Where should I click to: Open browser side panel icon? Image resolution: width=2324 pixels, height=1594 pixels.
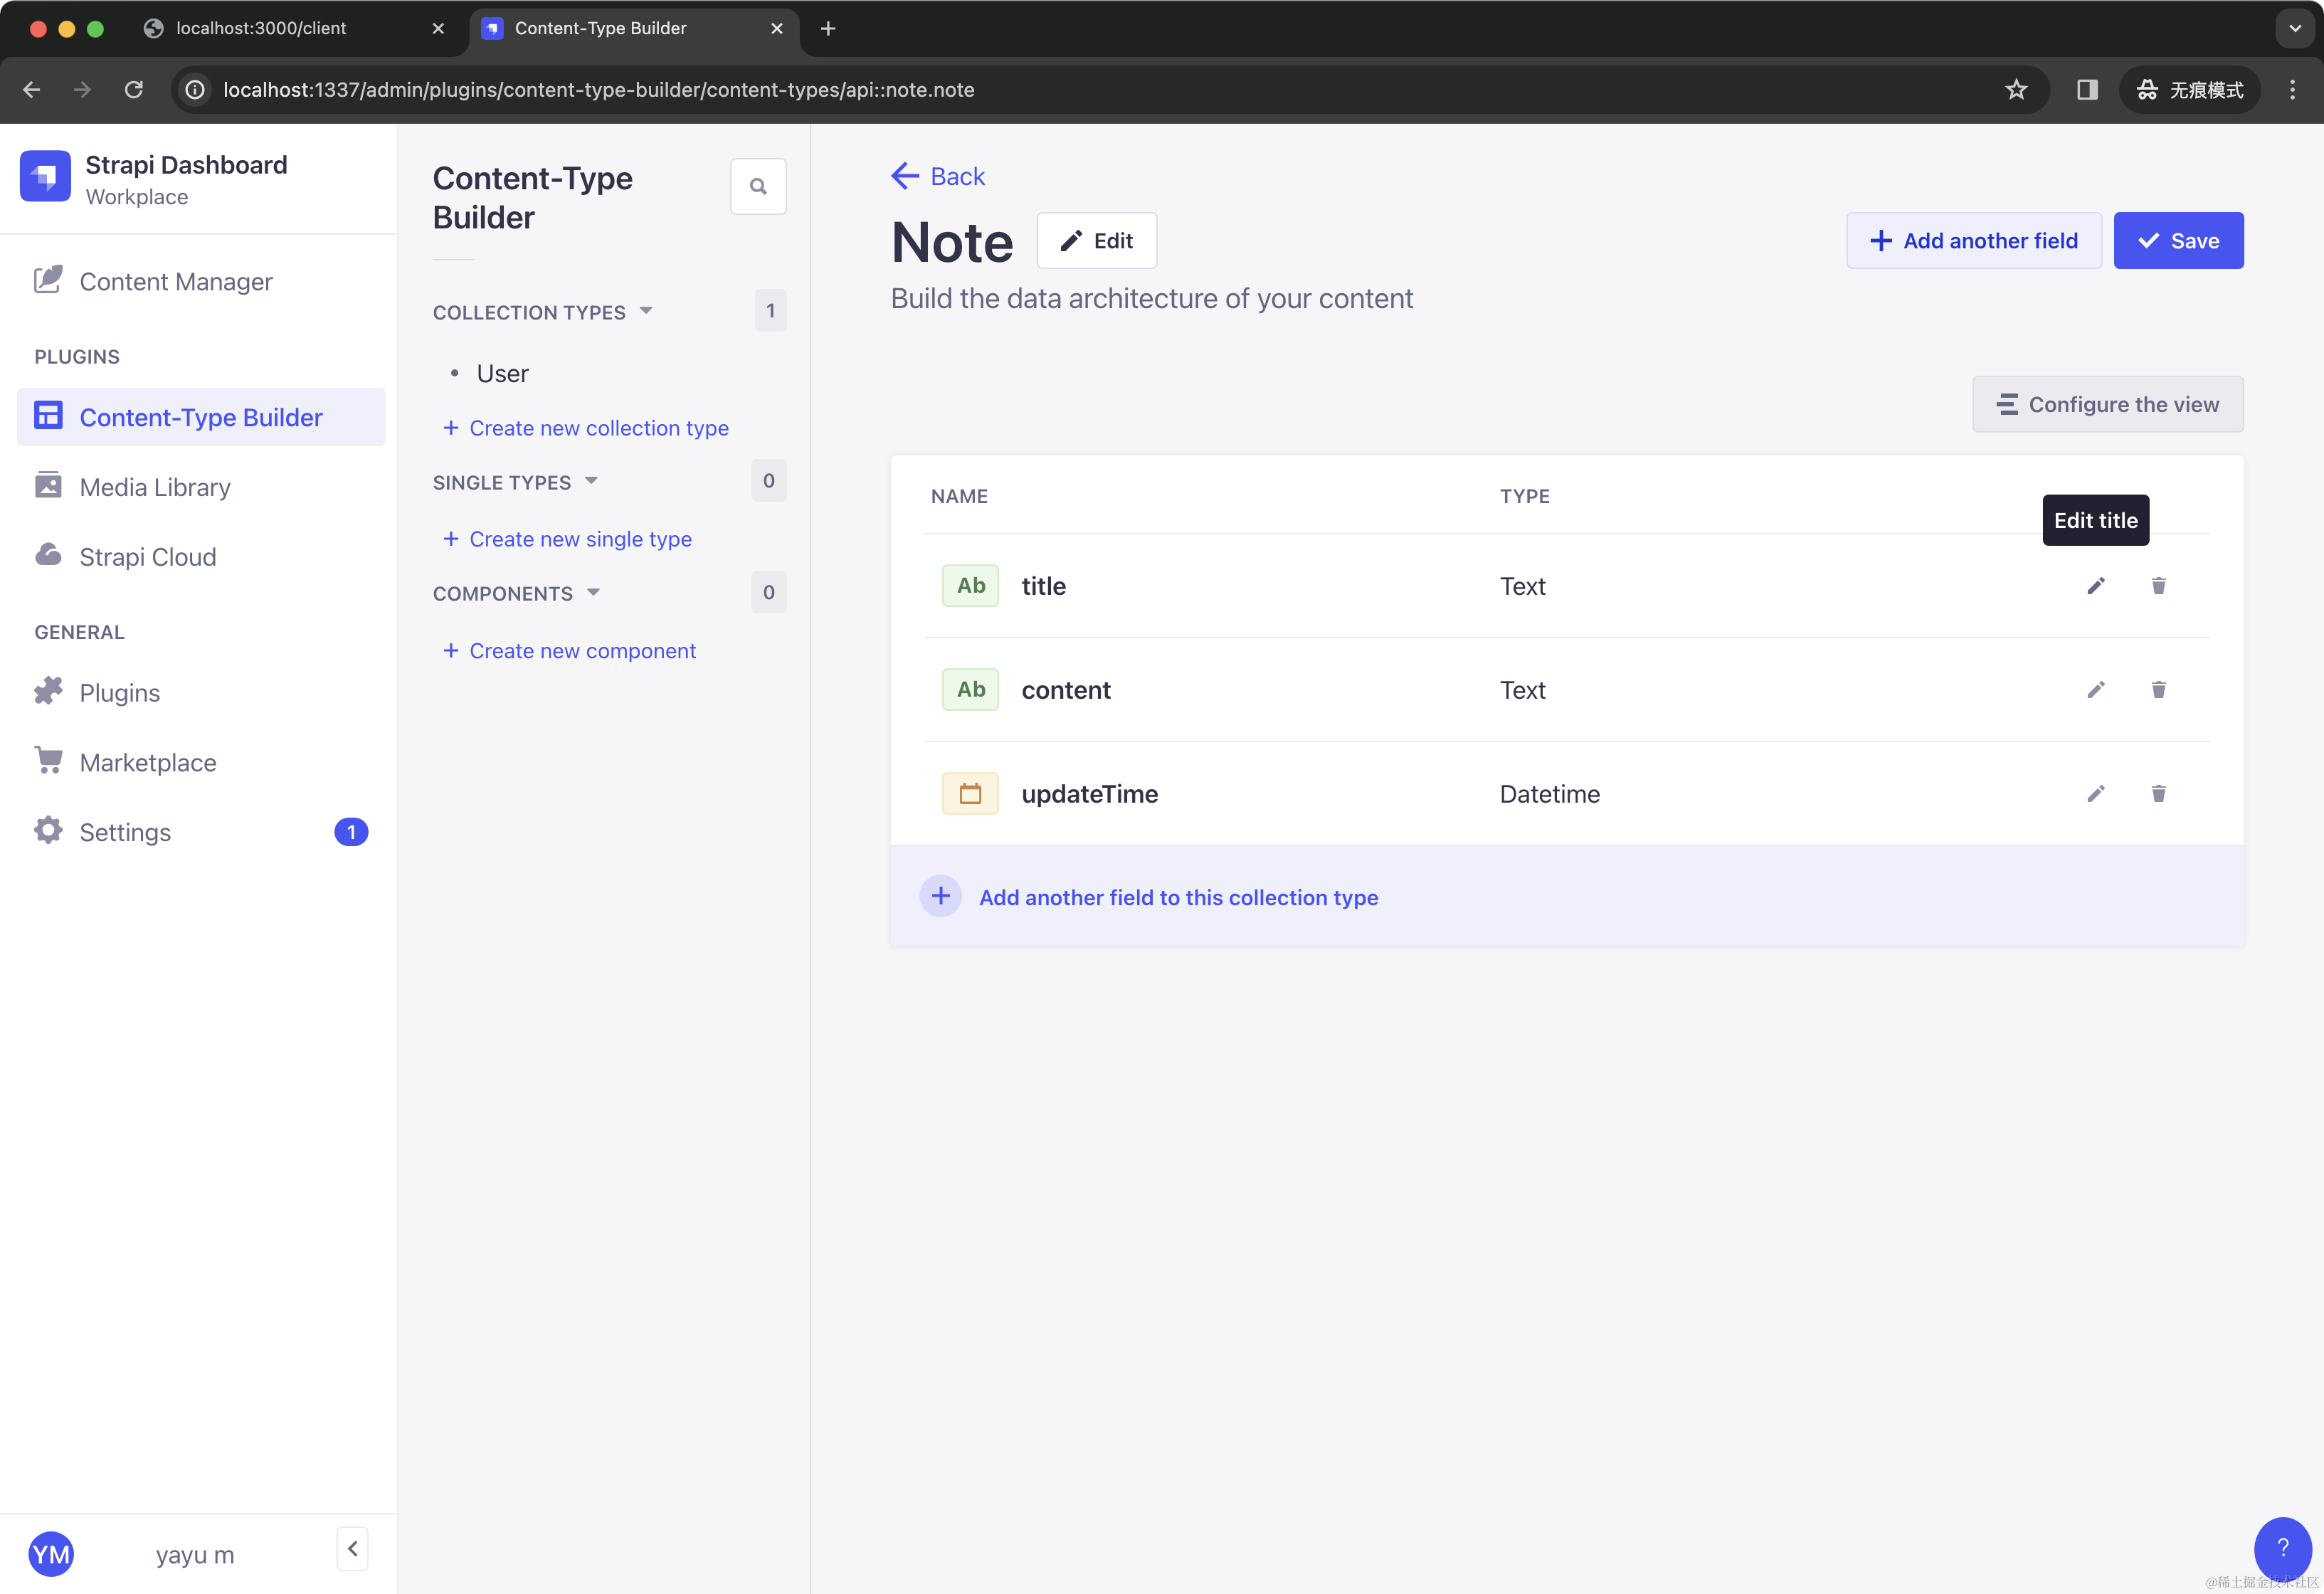(x=2086, y=90)
